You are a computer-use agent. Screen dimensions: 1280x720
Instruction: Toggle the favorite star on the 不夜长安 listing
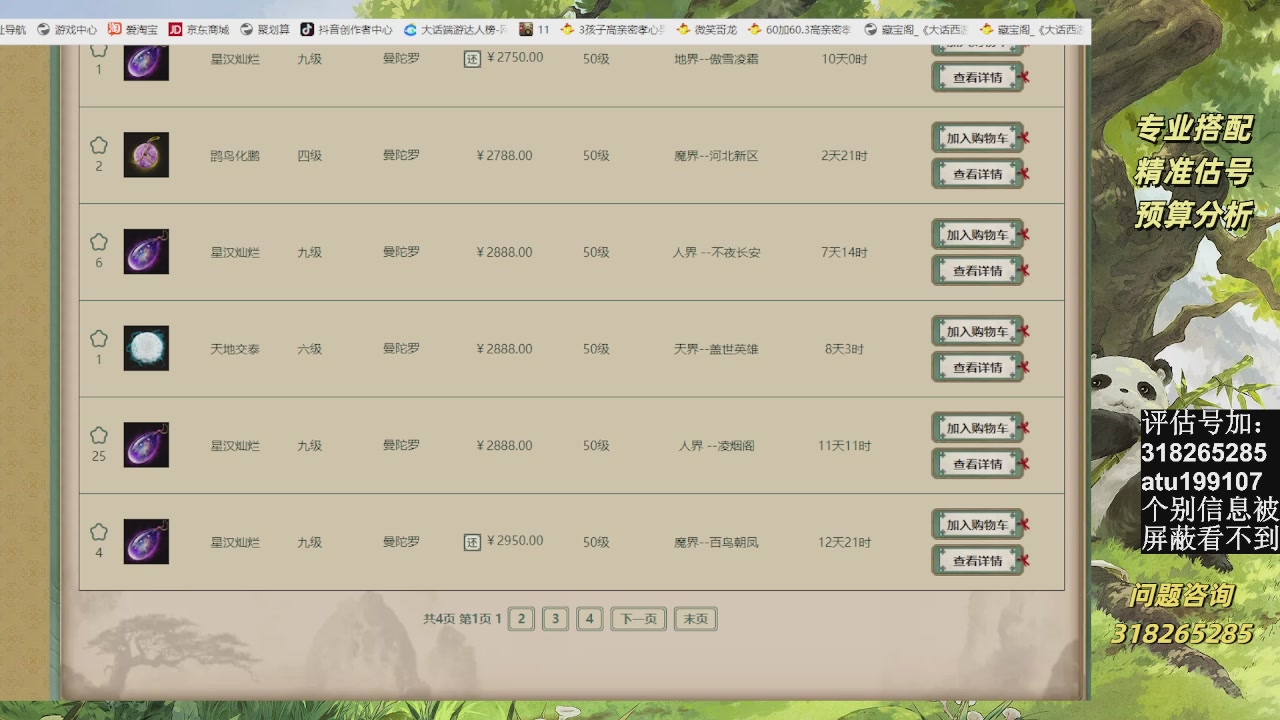(x=99, y=243)
